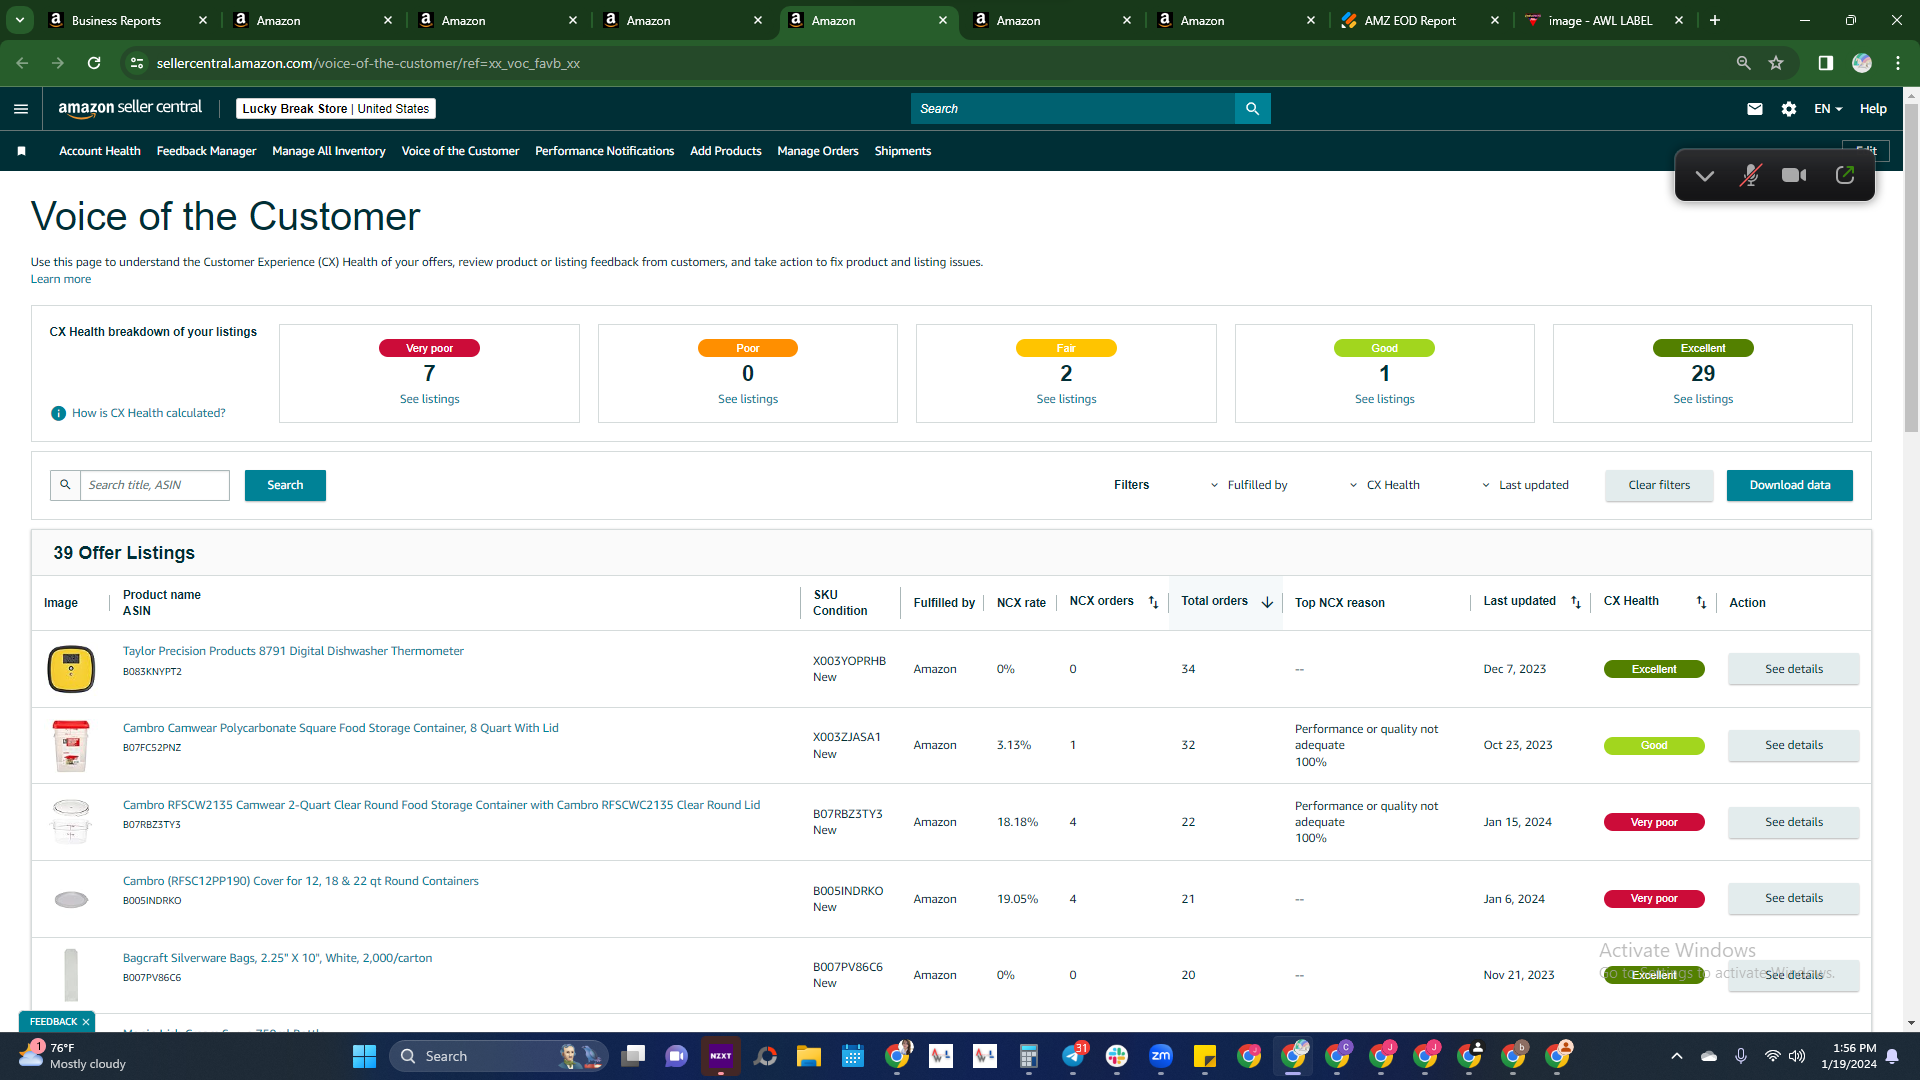
Task: Open Manage Orders in the favorites bar
Action: pyautogui.click(x=818, y=151)
